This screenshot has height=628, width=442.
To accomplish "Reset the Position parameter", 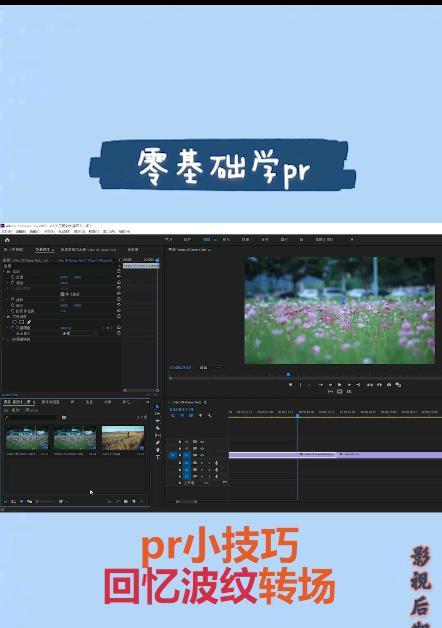I will [119, 277].
